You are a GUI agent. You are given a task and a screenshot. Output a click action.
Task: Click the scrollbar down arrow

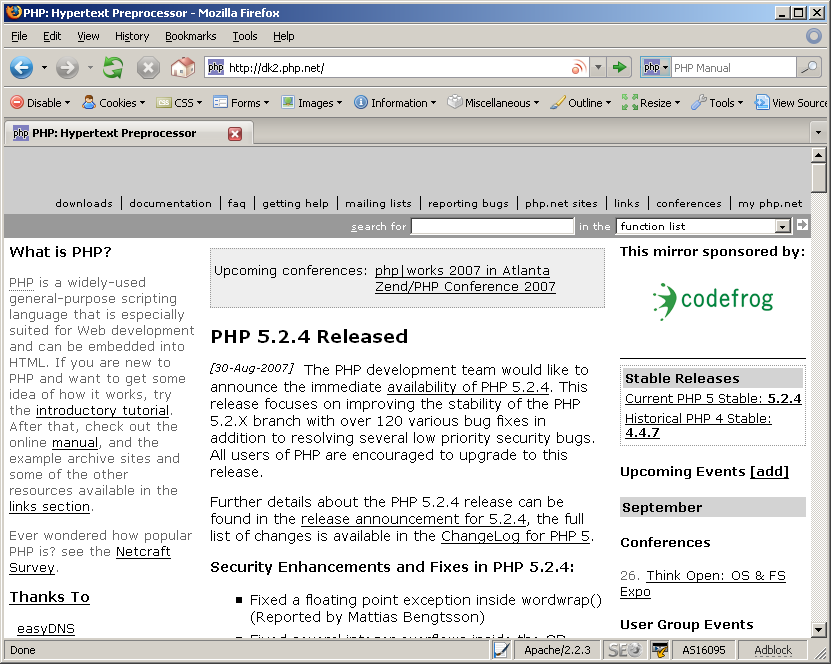(x=818, y=630)
